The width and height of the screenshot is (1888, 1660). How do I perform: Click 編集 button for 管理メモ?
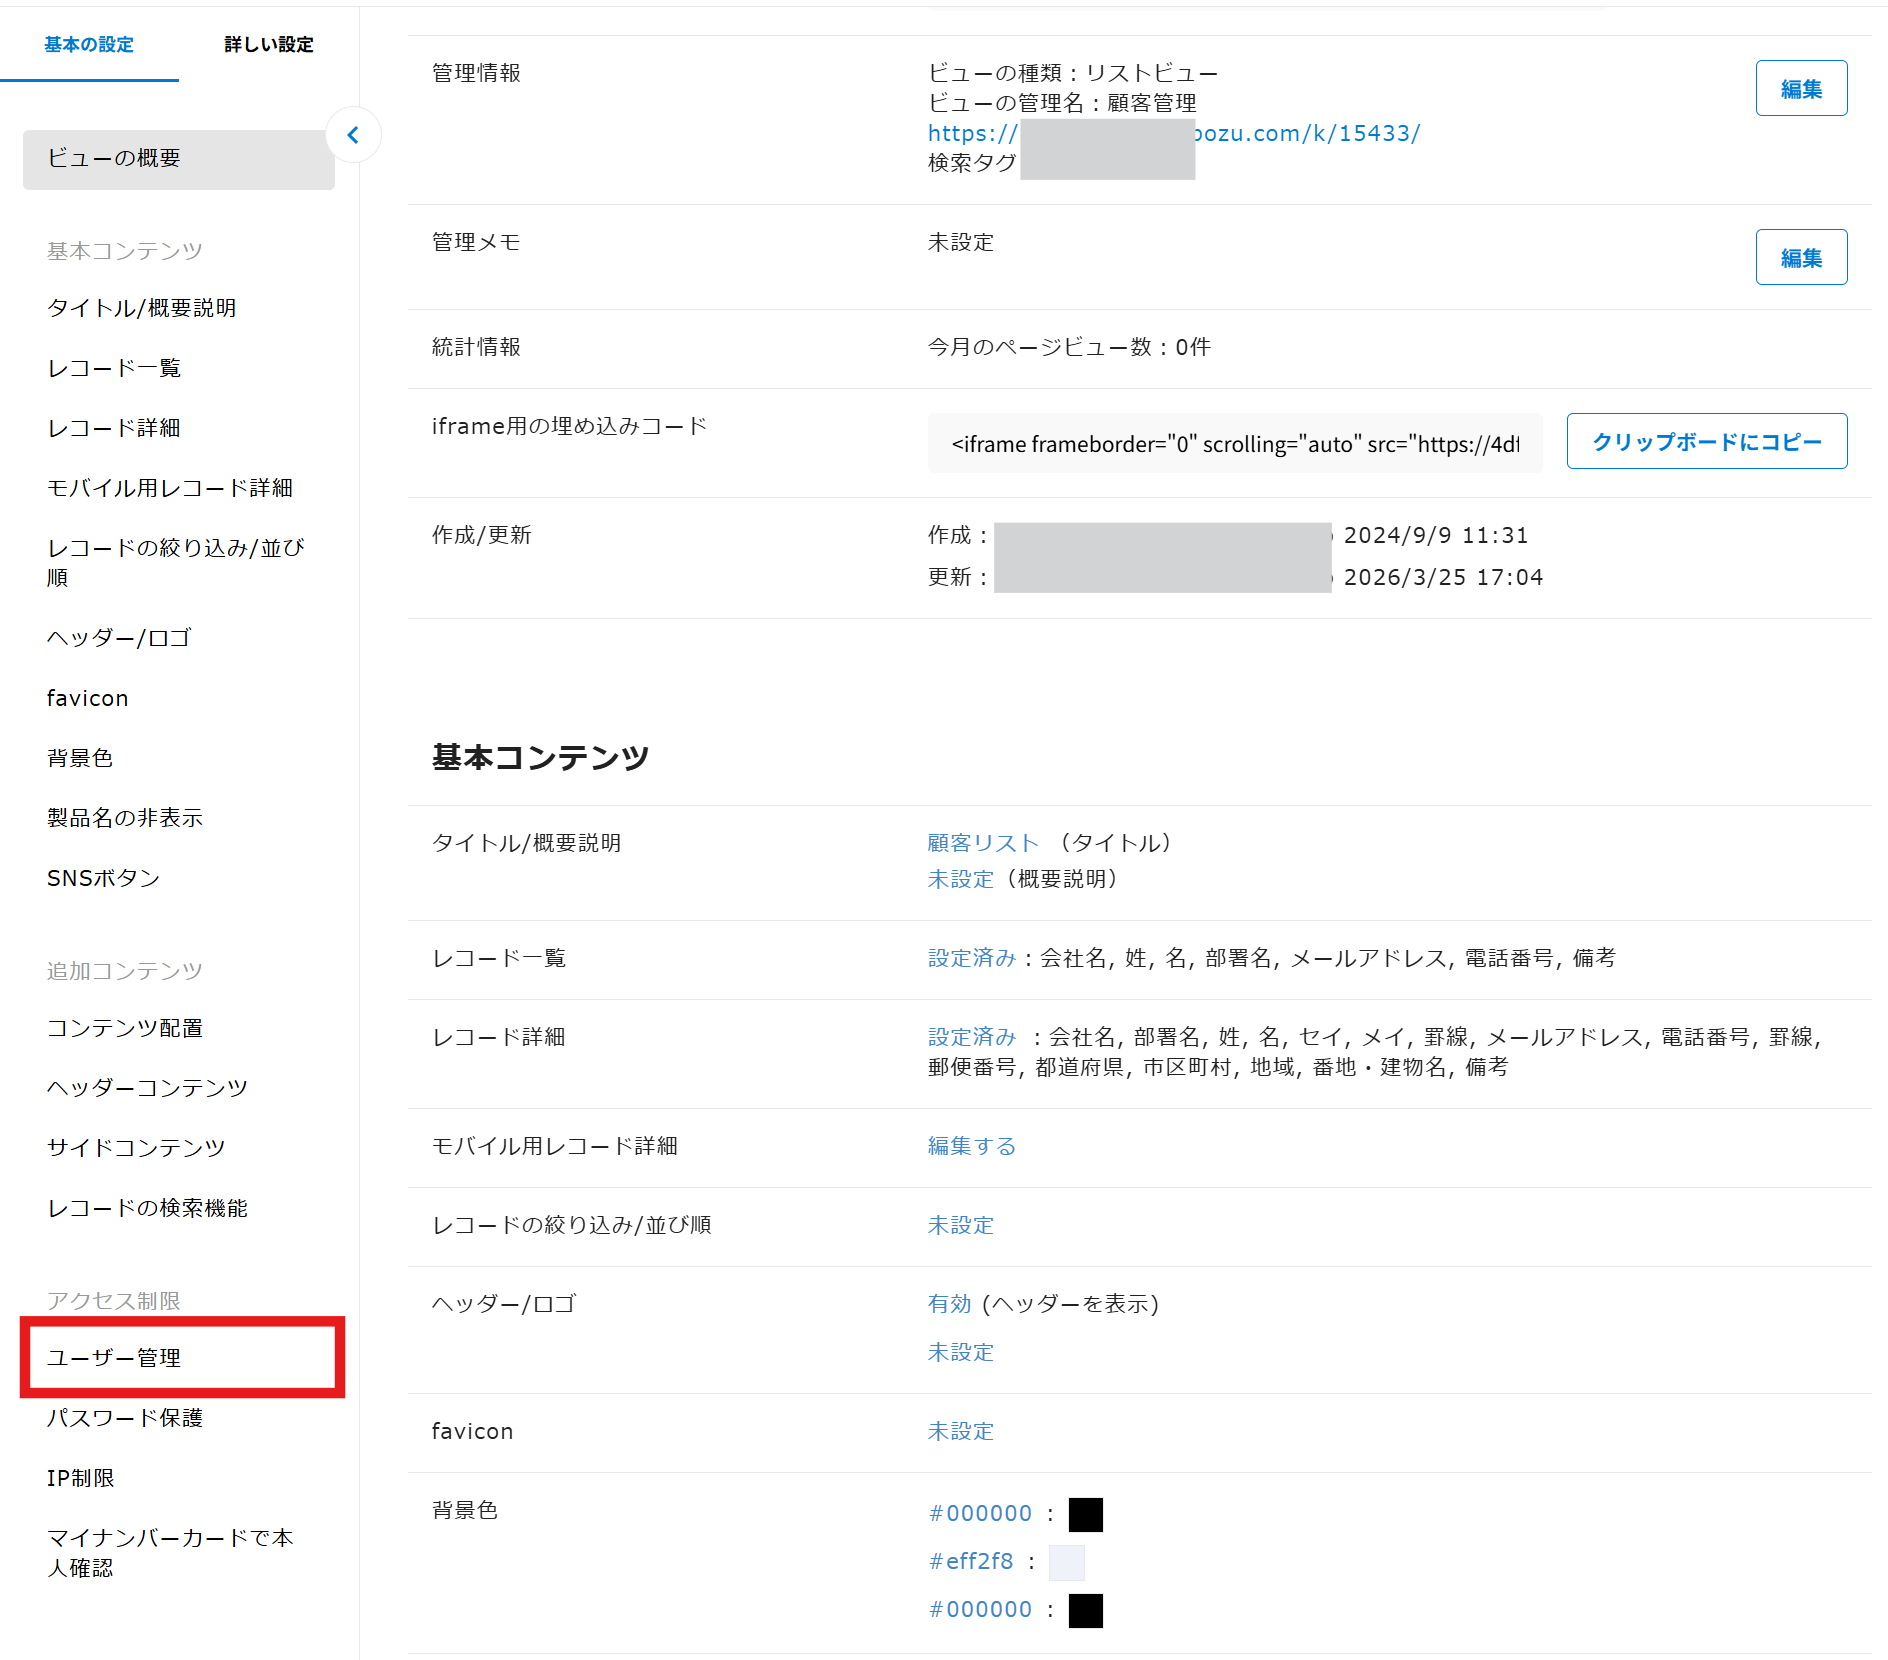1800,258
